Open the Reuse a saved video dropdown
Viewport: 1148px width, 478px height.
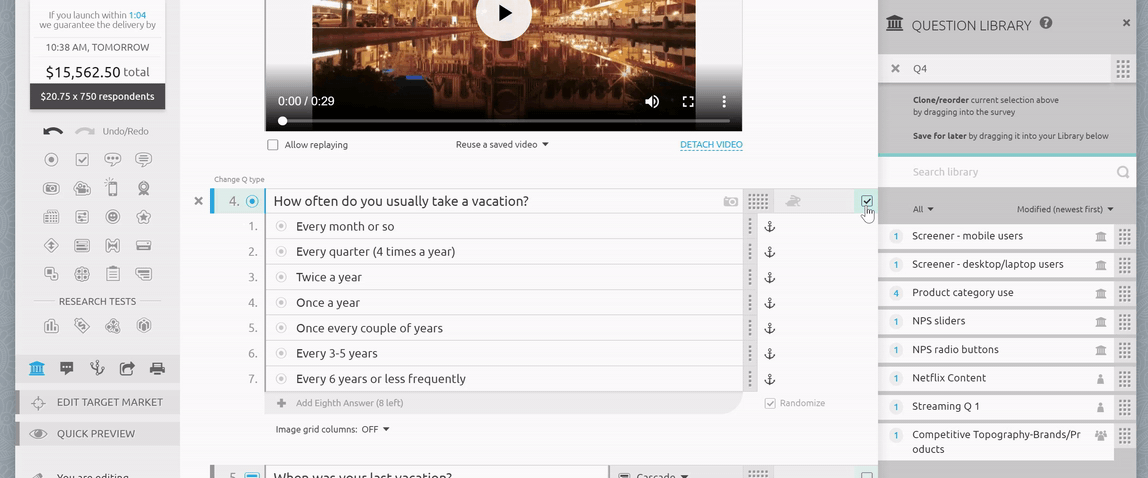coord(502,145)
